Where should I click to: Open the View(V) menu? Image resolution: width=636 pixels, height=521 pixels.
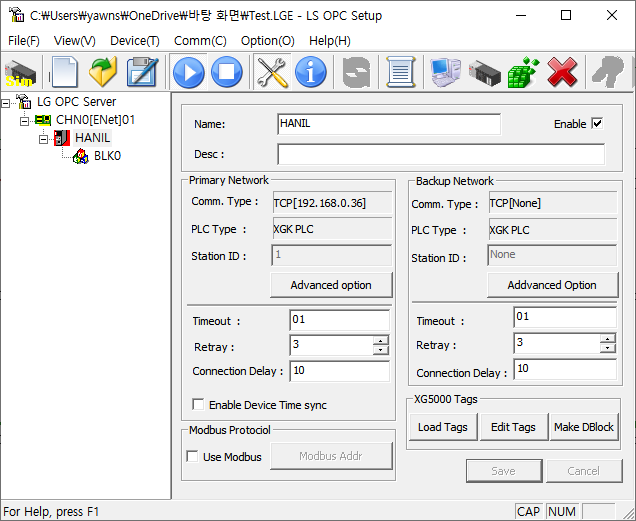click(75, 41)
